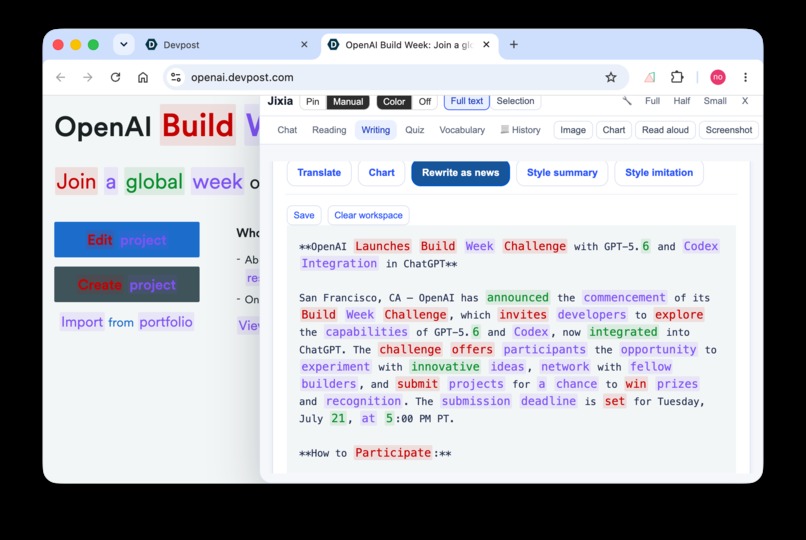Open the Chrome three-dot menu
The width and height of the screenshot is (806, 540).
(x=745, y=77)
